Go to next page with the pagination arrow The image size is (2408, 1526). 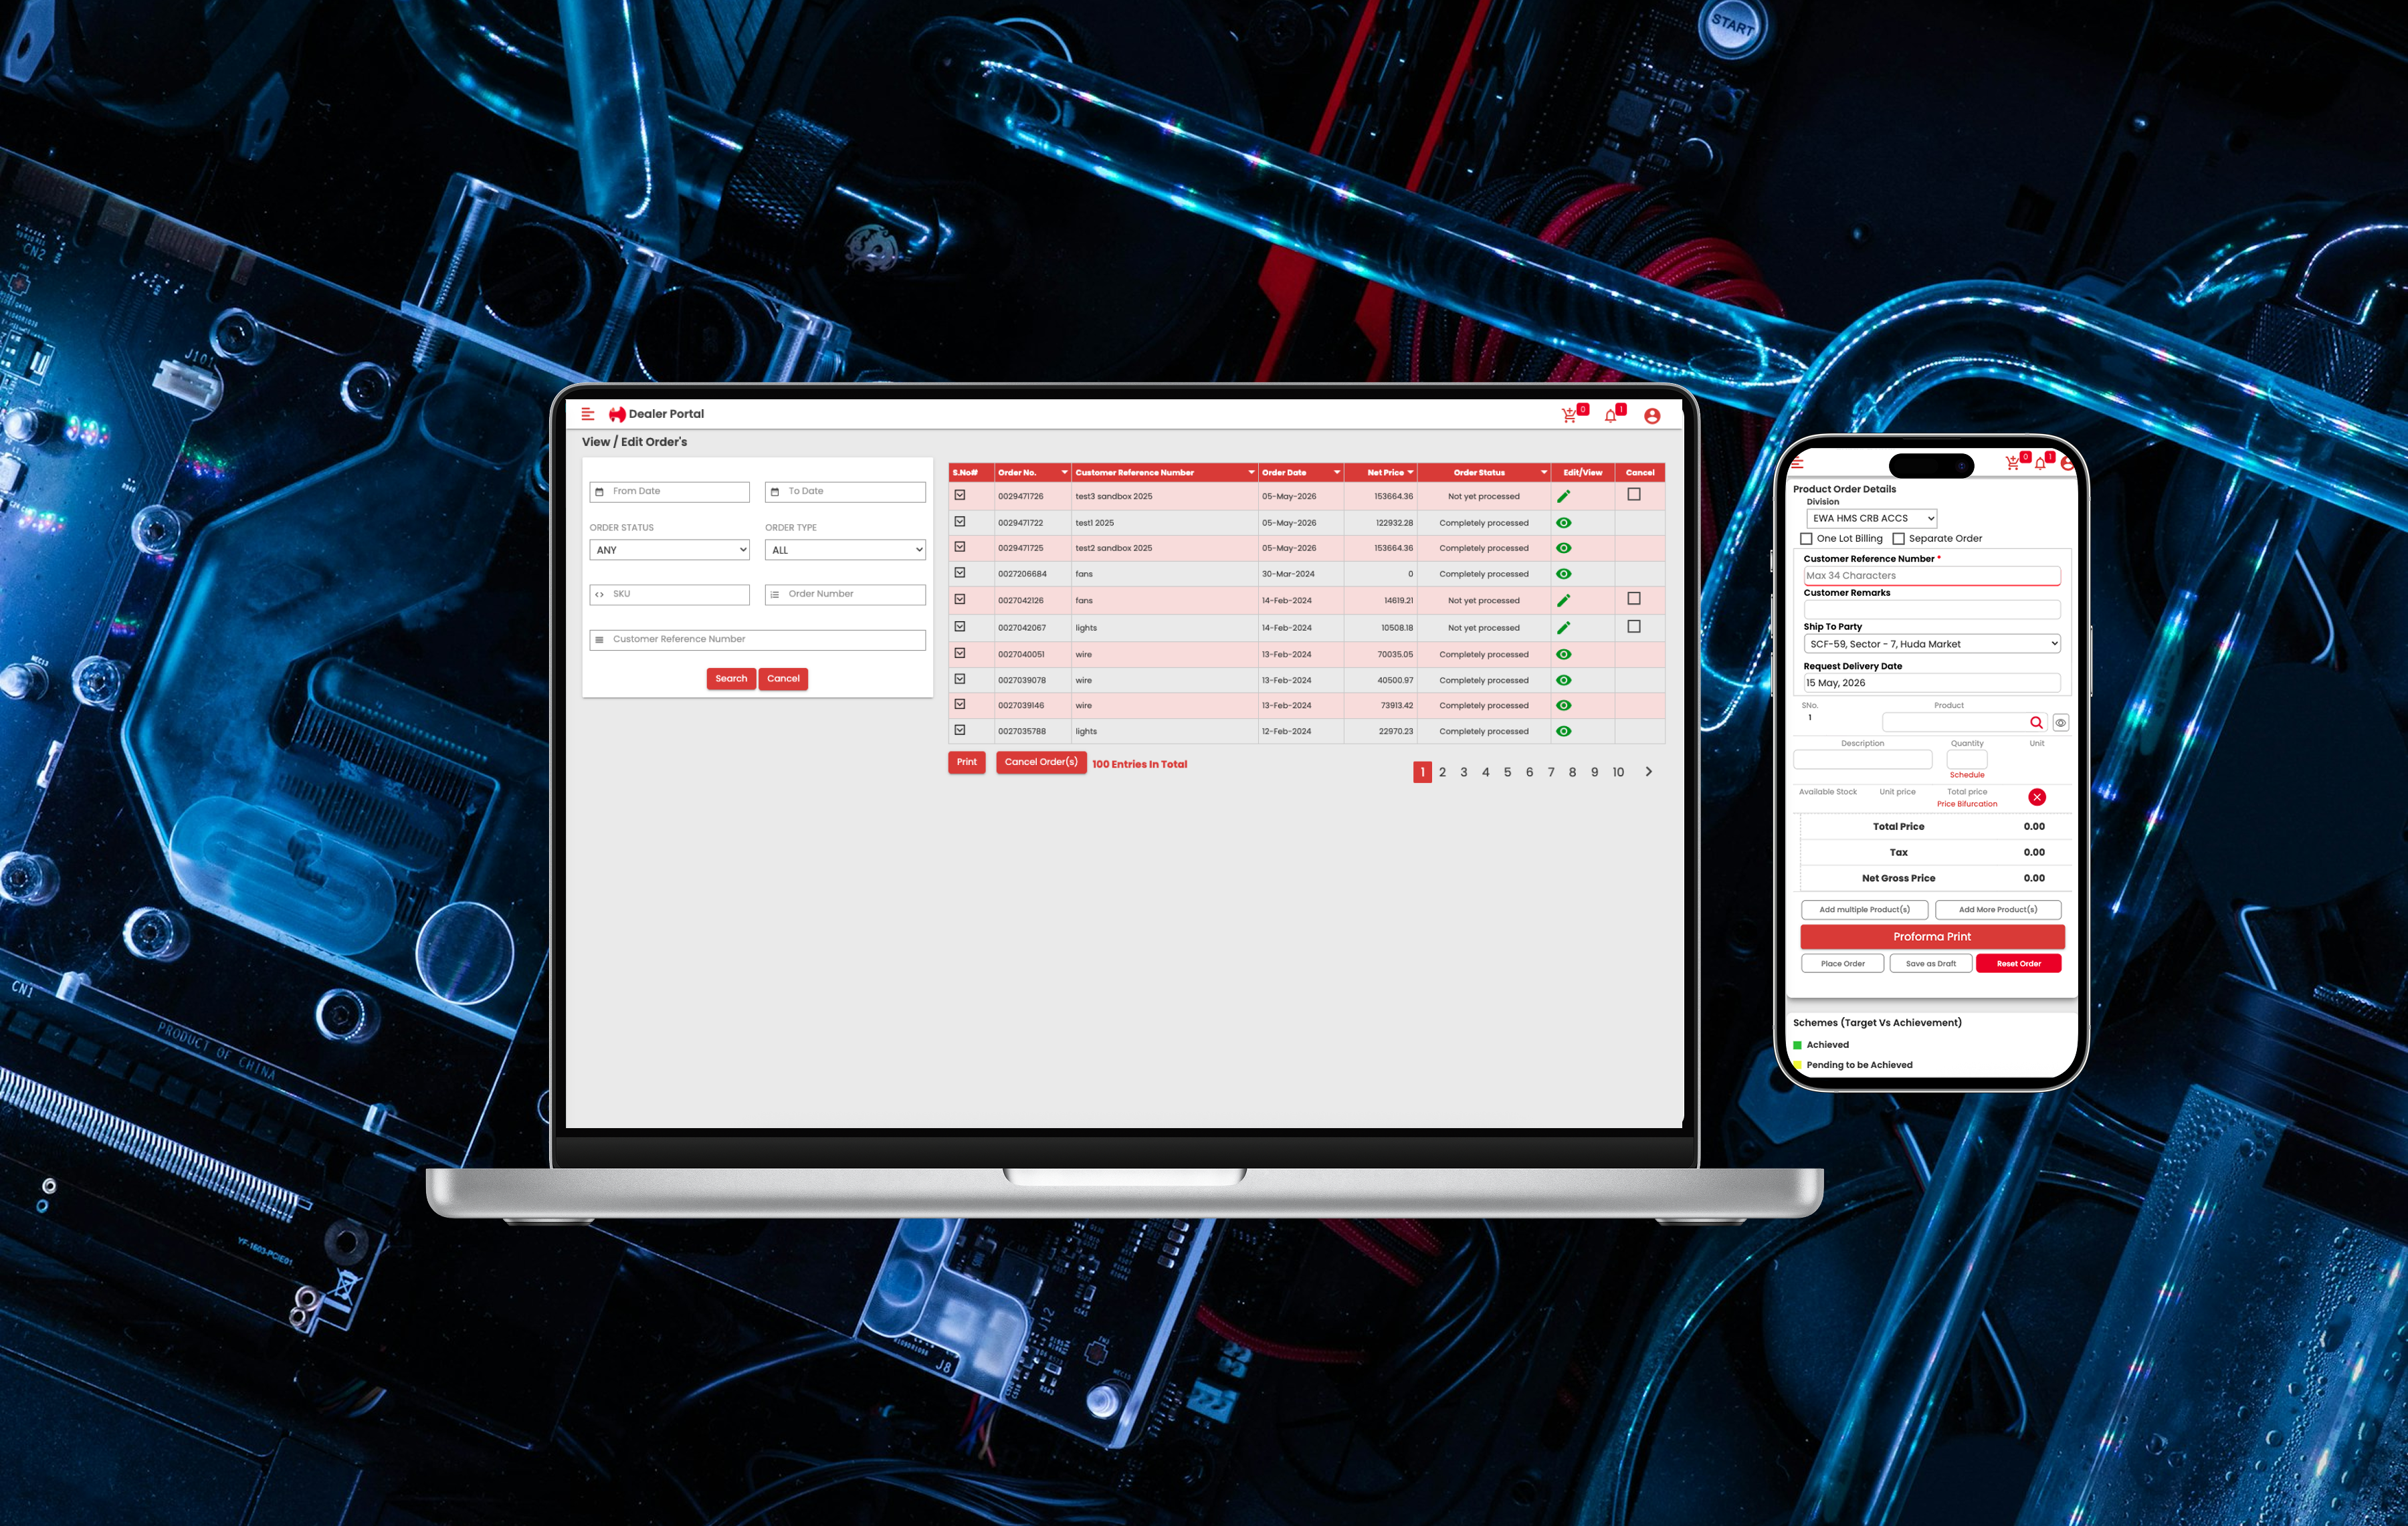pyautogui.click(x=1649, y=772)
